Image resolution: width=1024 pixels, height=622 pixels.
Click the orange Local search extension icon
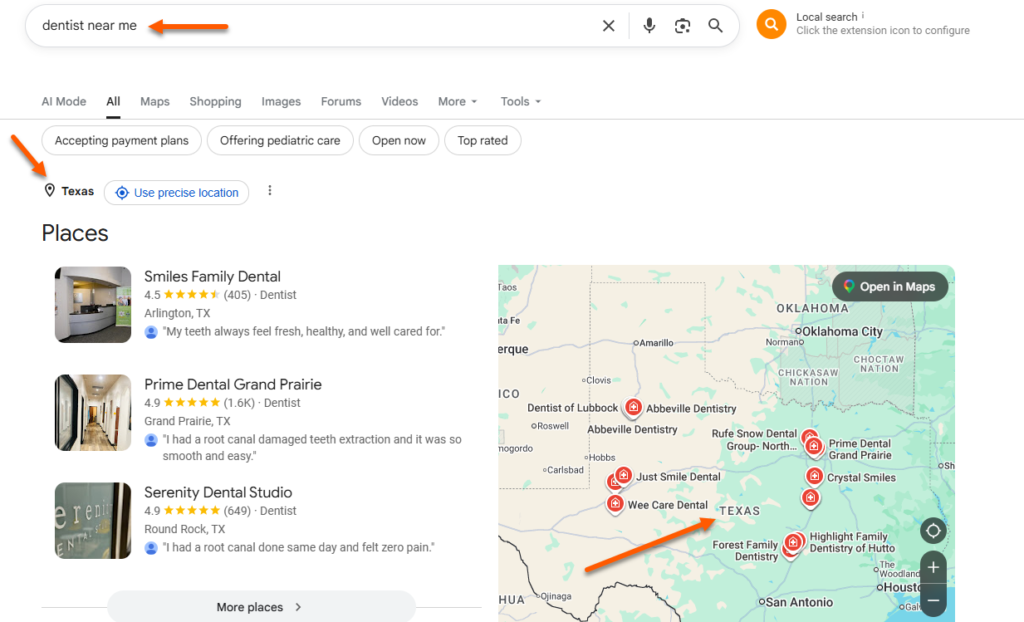point(771,25)
